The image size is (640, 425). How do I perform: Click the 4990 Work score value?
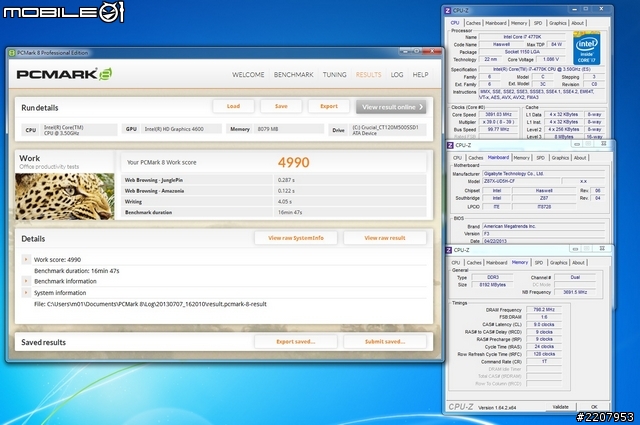(293, 162)
